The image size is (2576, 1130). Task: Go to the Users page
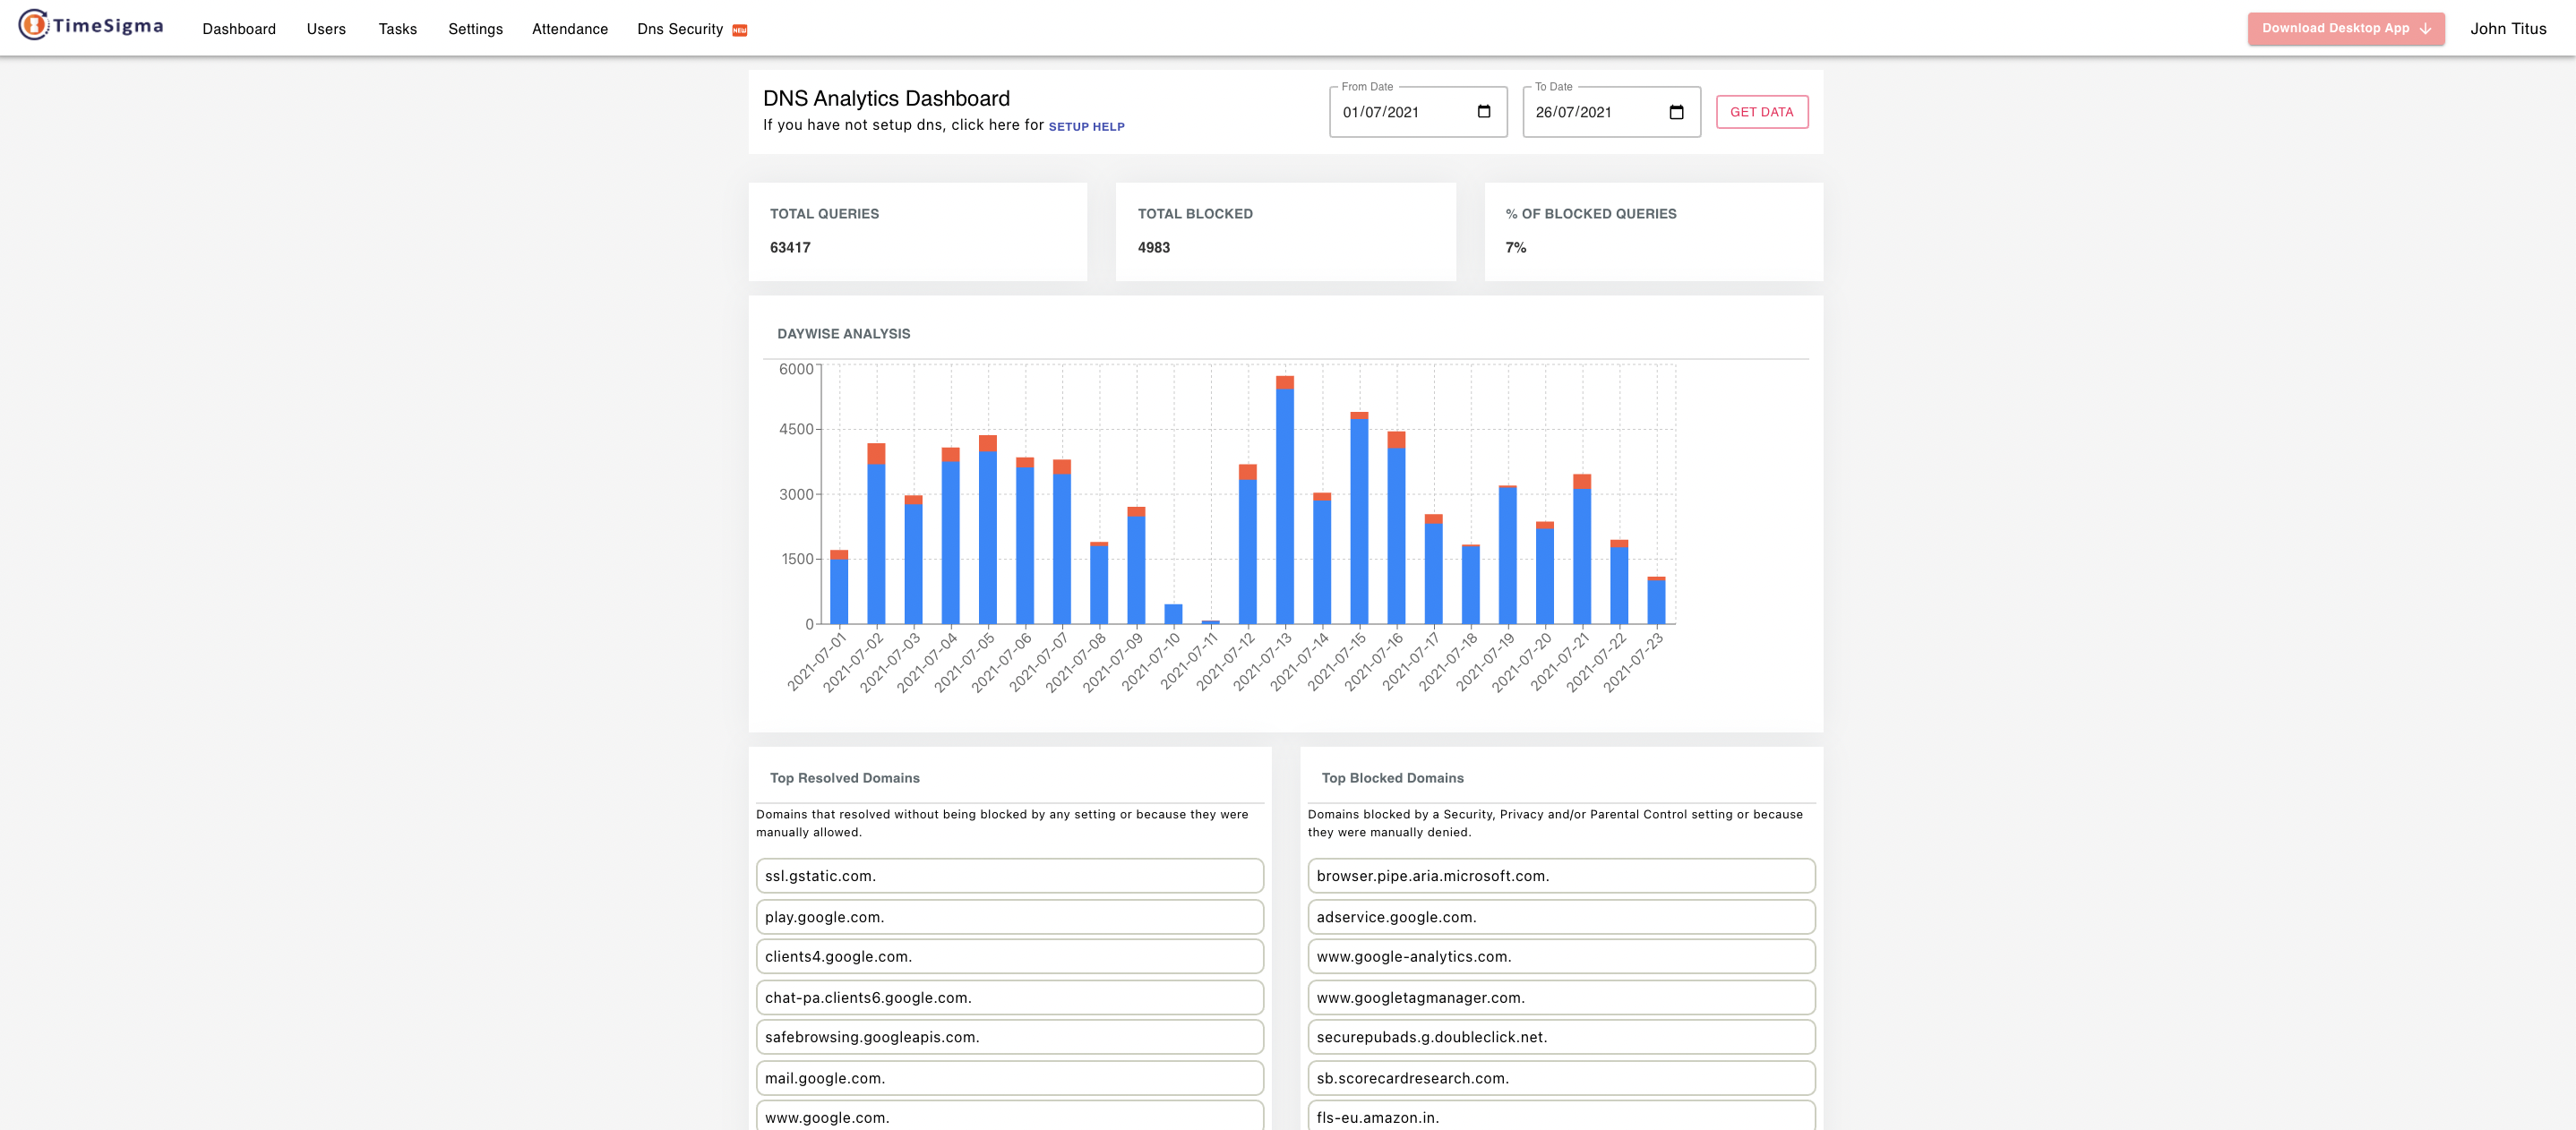pos(326,29)
